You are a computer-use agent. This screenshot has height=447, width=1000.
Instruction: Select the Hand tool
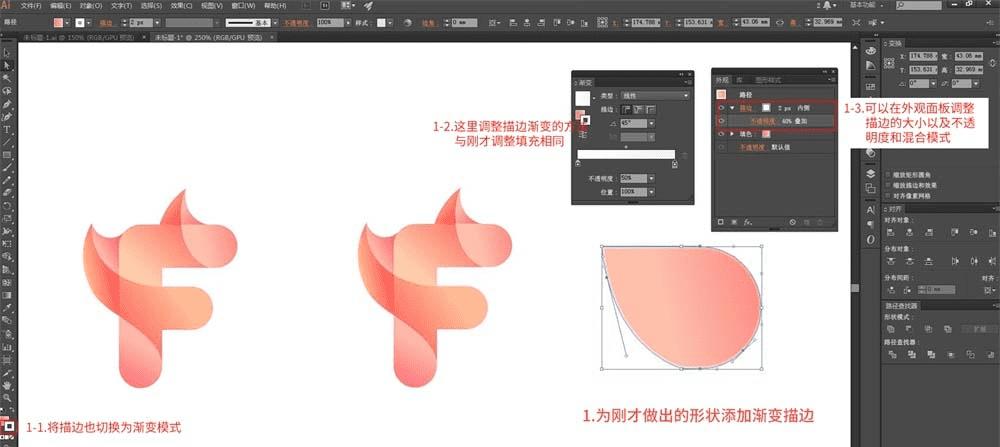pos(7,385)
